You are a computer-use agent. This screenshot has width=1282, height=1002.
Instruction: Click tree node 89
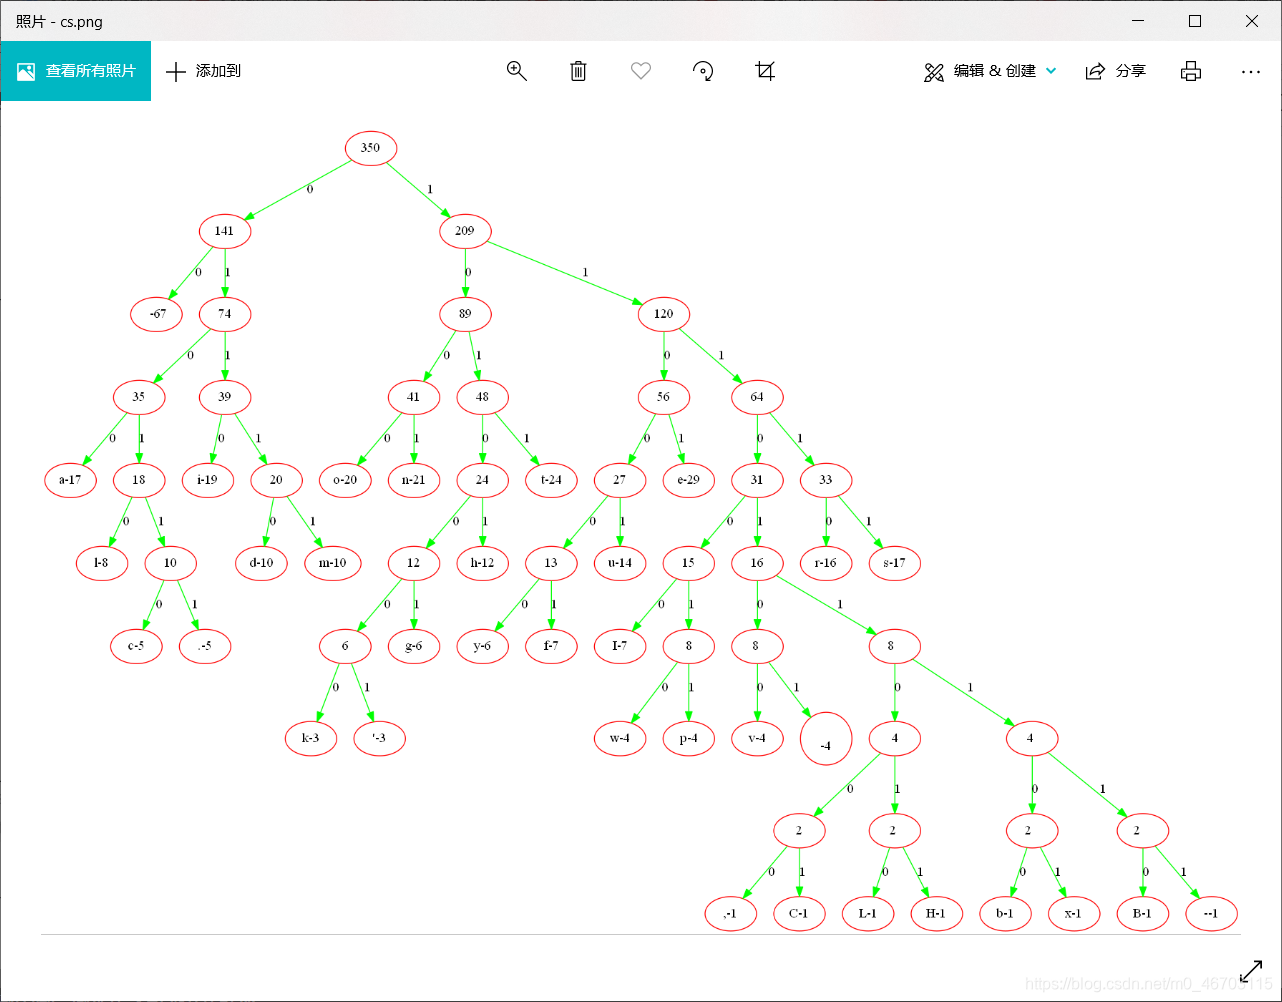click(x=465, y=314)
